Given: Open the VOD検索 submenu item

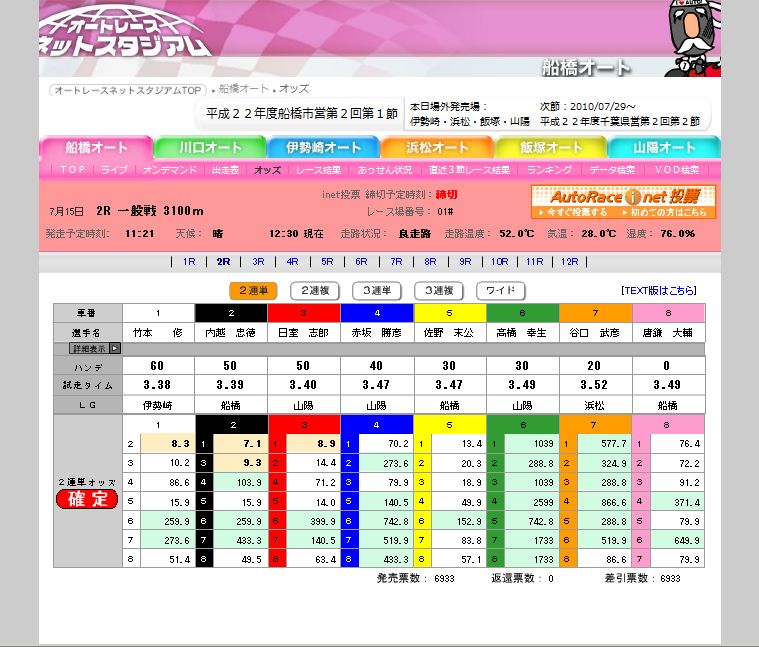Looking at the screenshot, I should 677,170.
